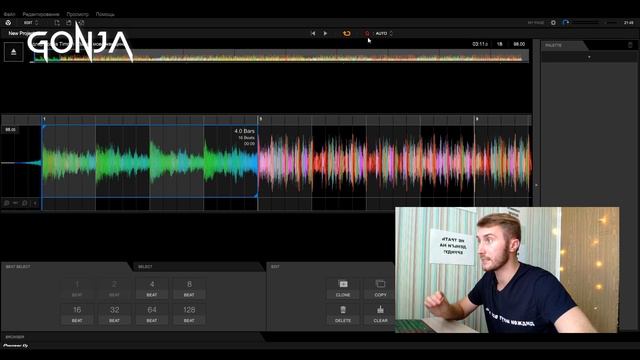Viewport: 640px width, 360px height.
Task: Click the Pioneer DJ logo
Action: coord(16,346)
